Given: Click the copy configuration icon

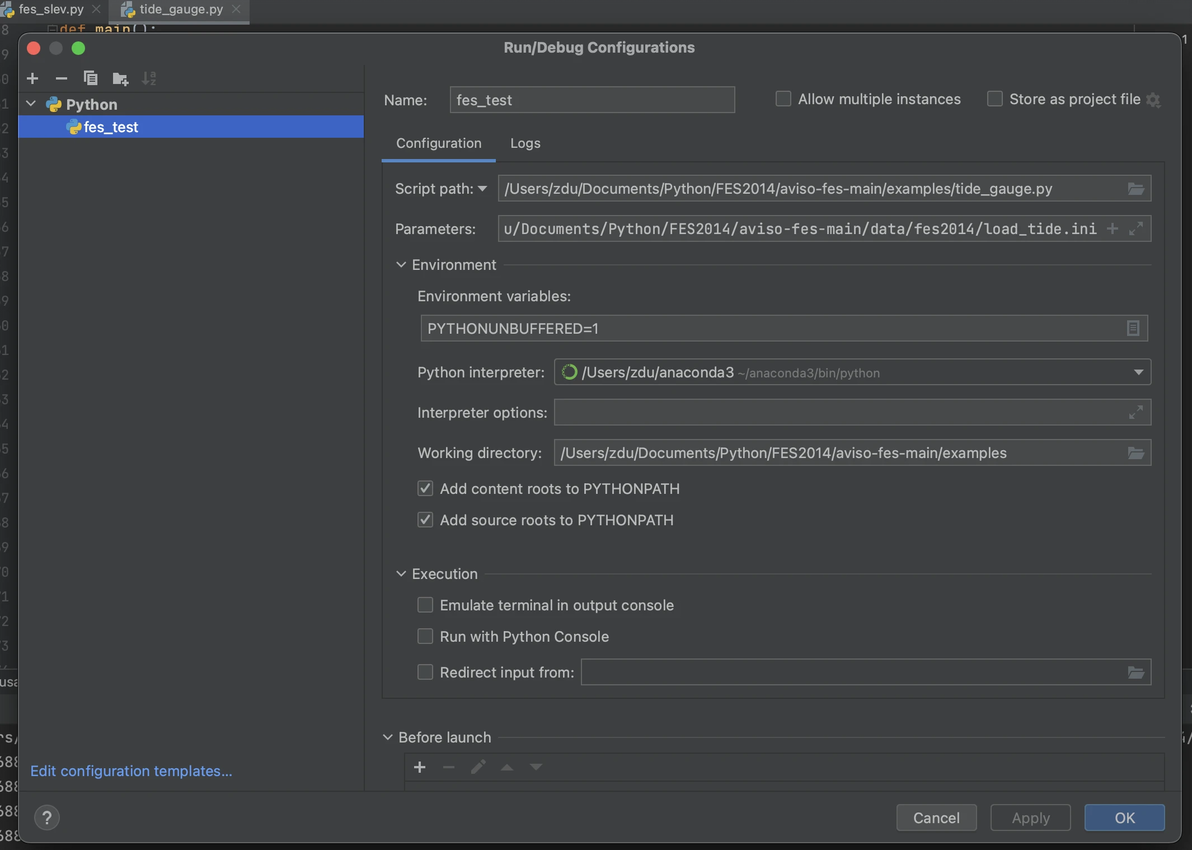Looking at the screenshot, I should point(91,78).
